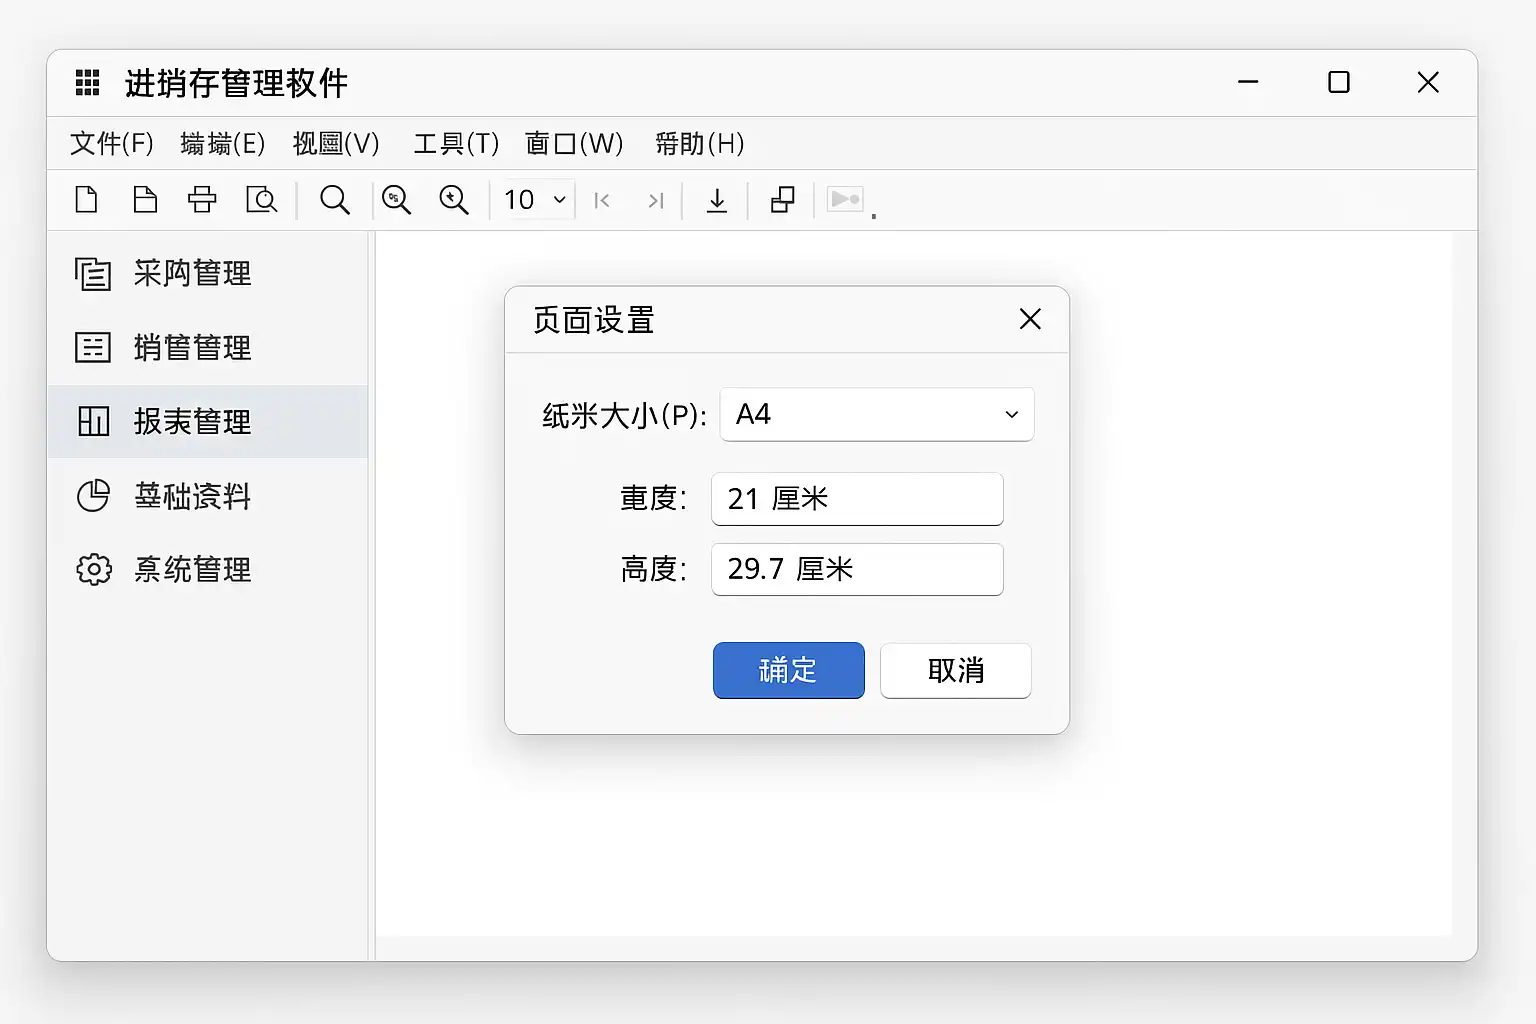Click the plain magnifier search icon

tap(335, 200)
